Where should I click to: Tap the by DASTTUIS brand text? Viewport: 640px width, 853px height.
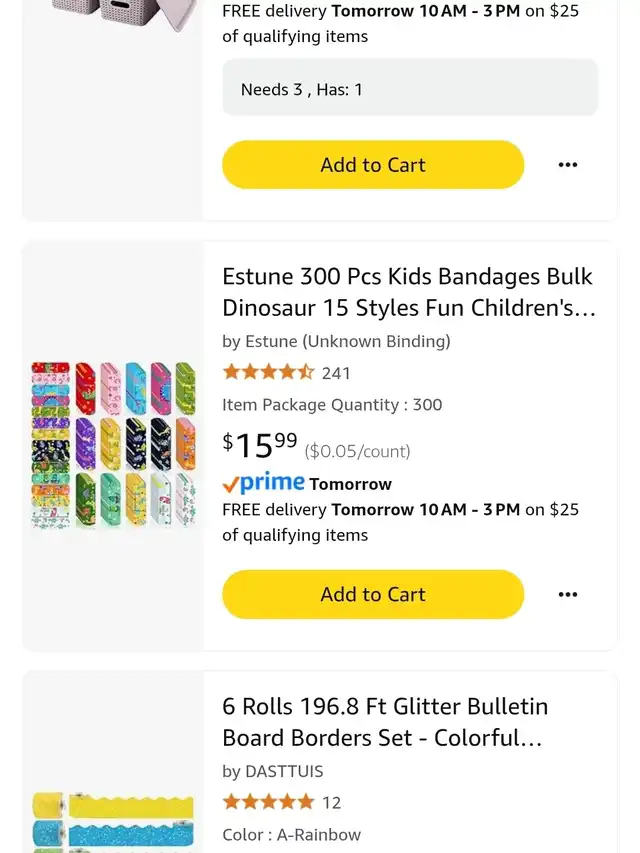(x=273, y=771)
